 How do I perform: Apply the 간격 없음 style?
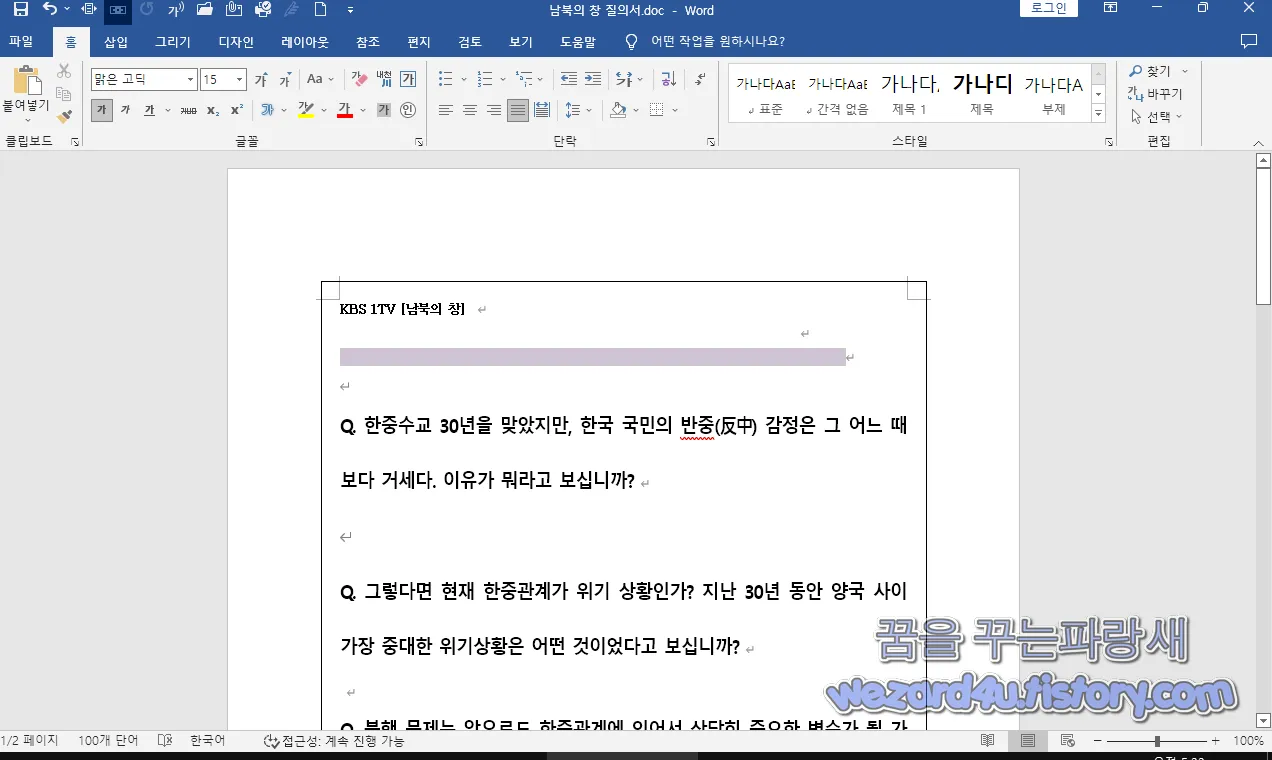coord(838,92)
